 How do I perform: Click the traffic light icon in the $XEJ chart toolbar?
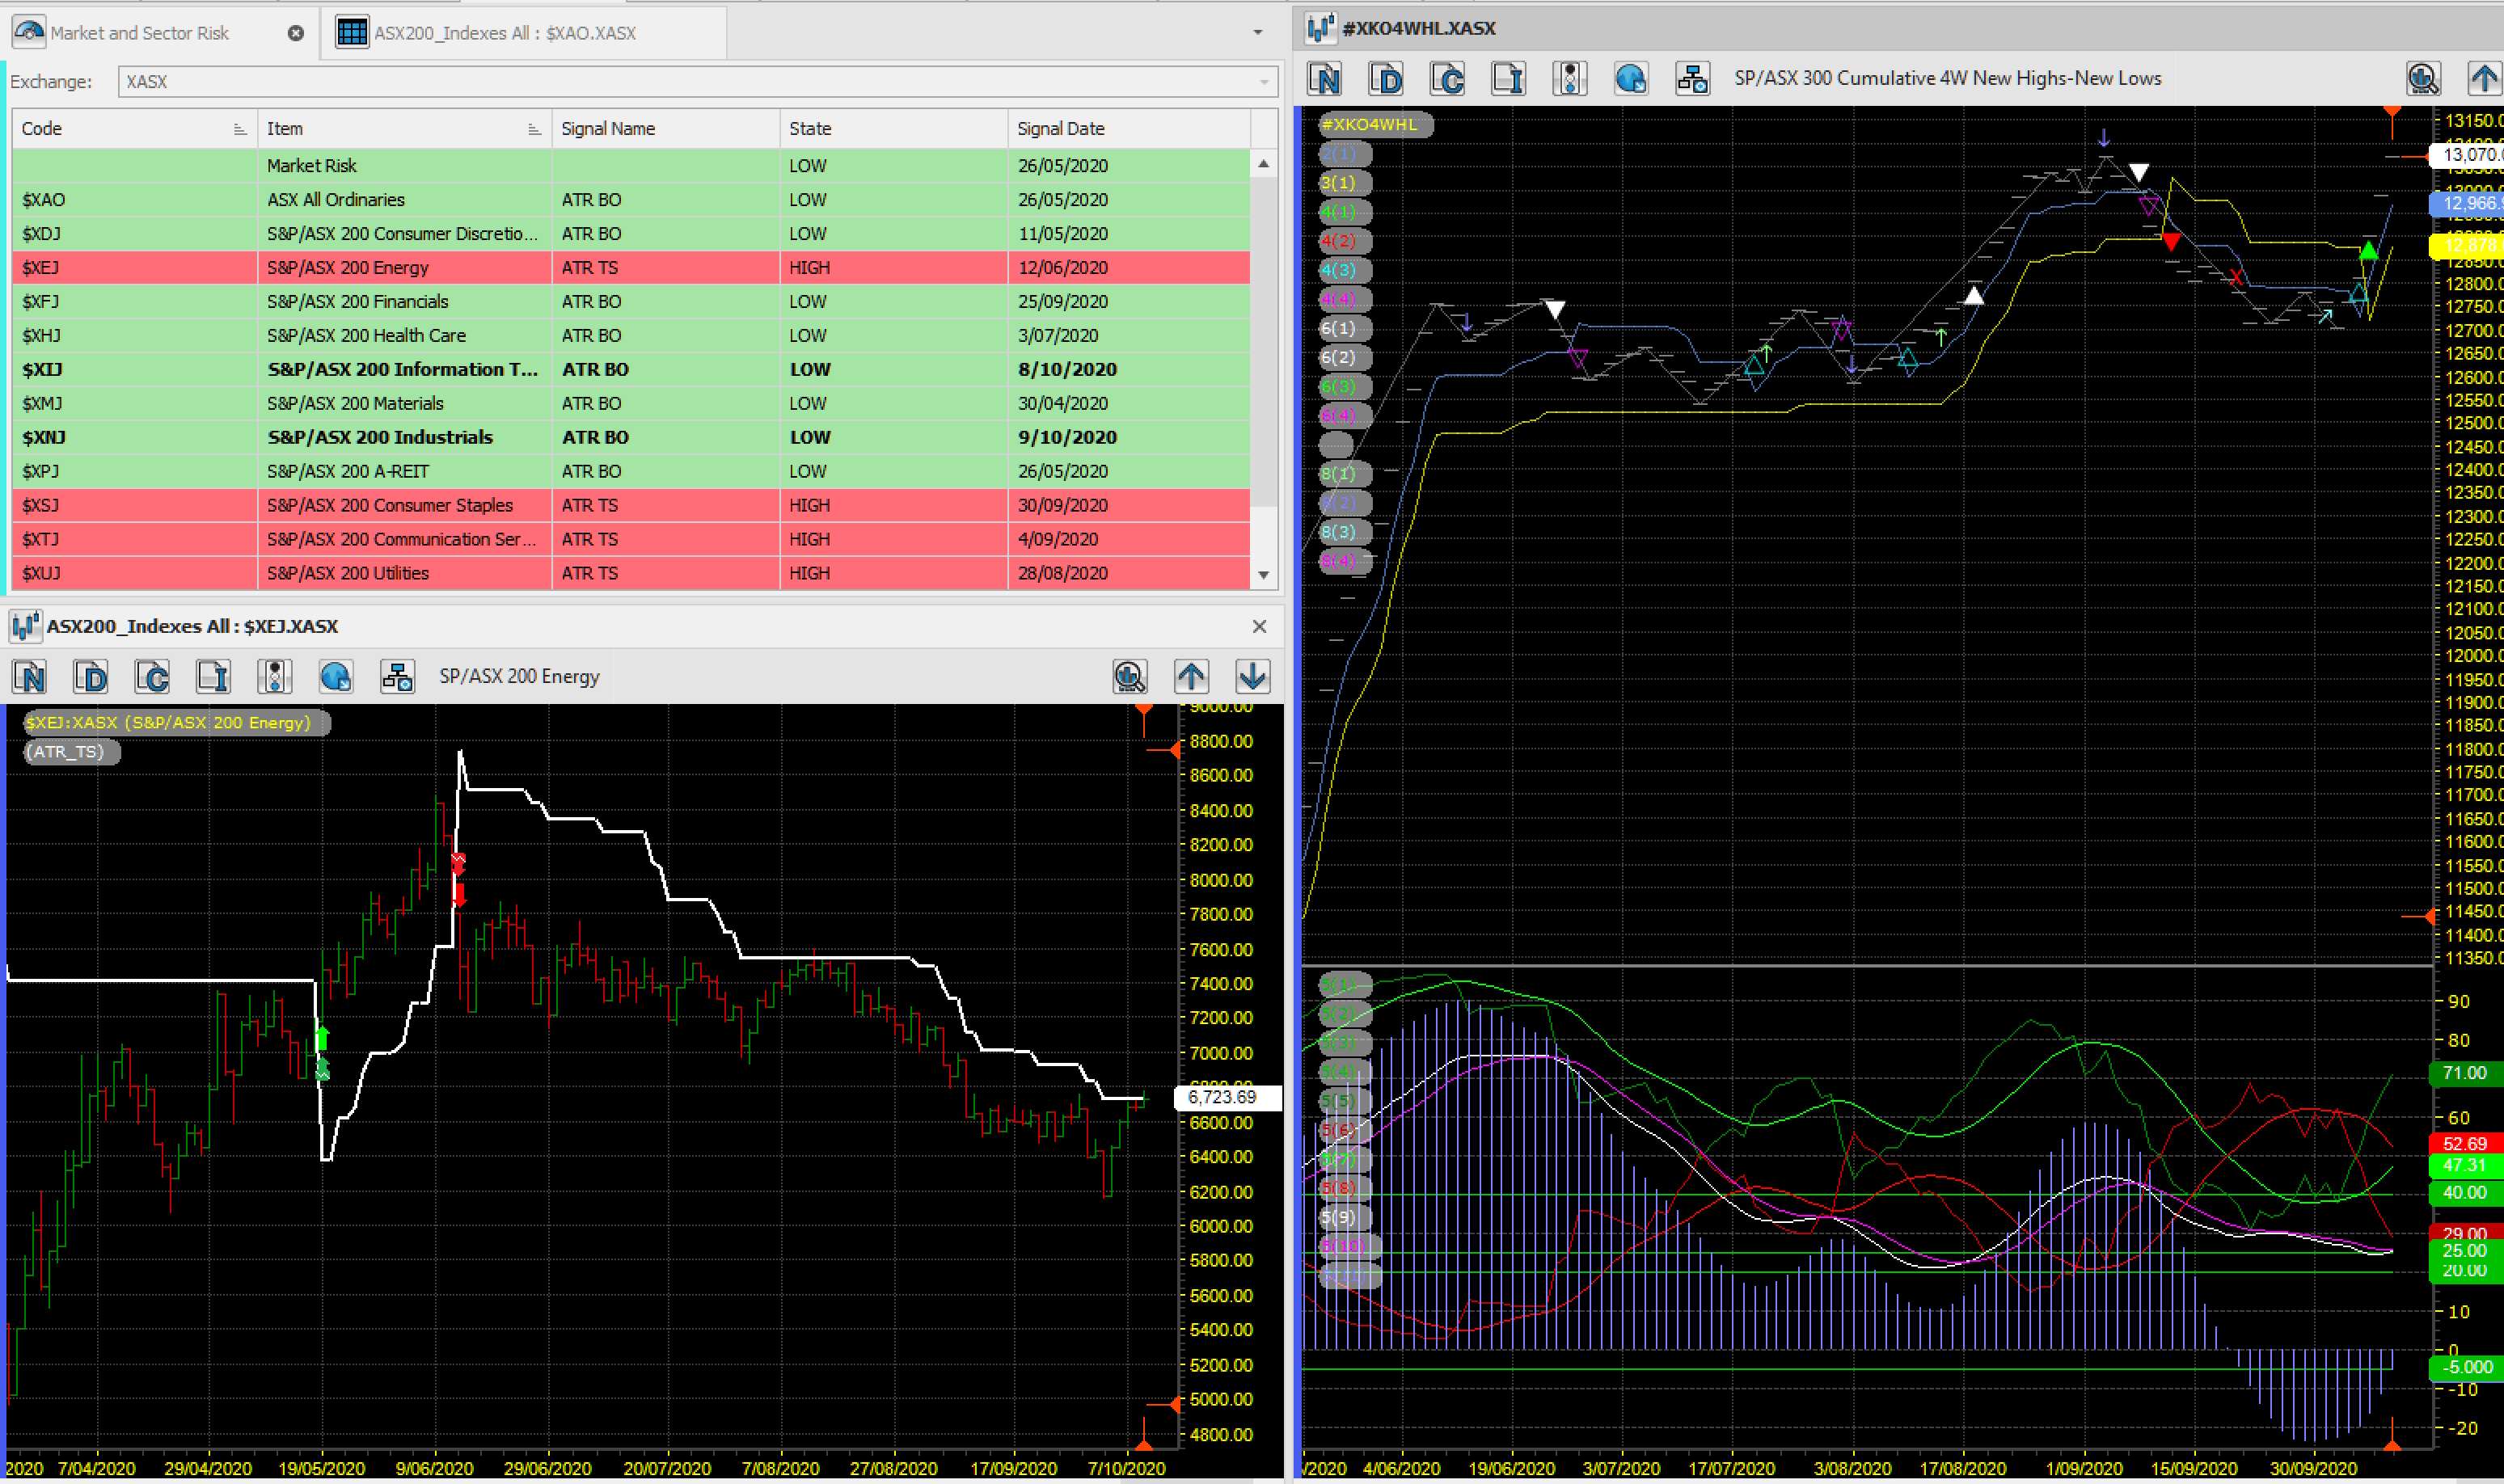pyautogui.click(x=274, y=677)
